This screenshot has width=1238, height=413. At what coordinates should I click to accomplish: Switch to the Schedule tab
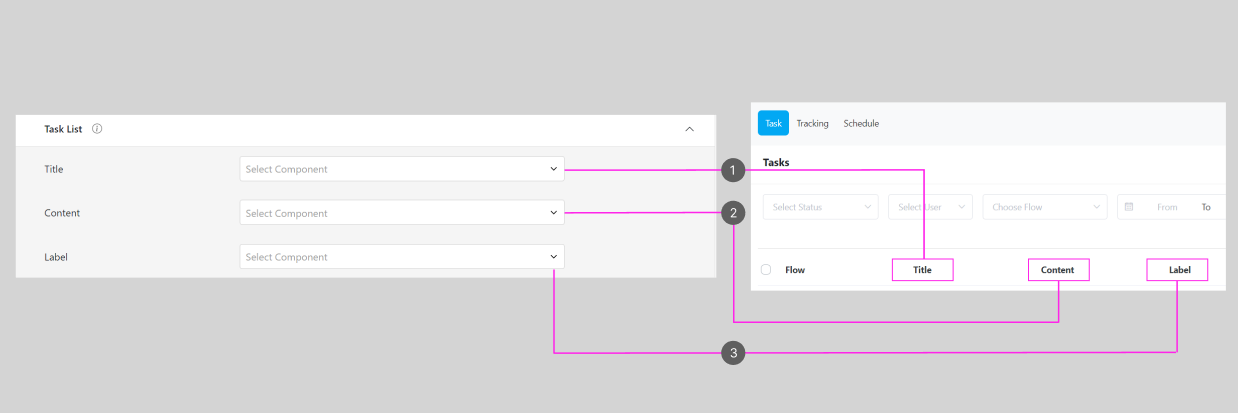point(861,123)
